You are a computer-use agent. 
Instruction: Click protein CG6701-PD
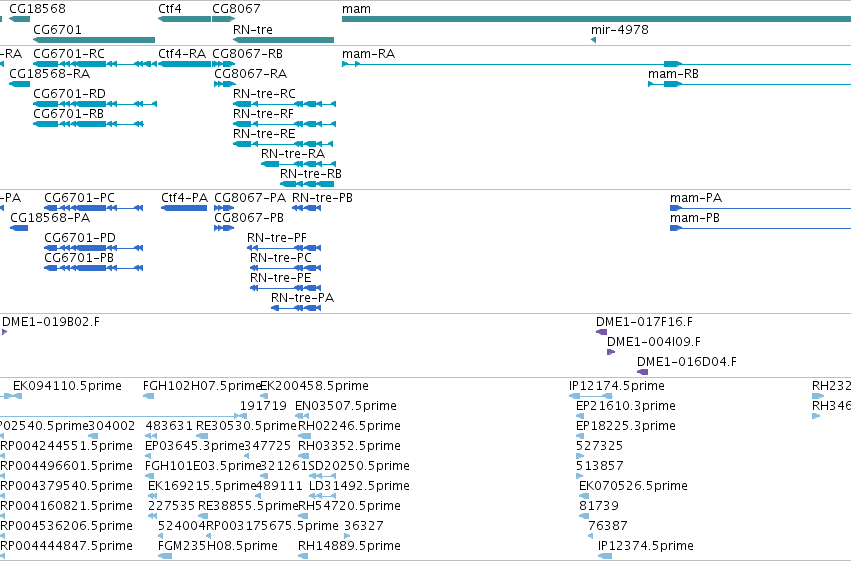point(93,248)
